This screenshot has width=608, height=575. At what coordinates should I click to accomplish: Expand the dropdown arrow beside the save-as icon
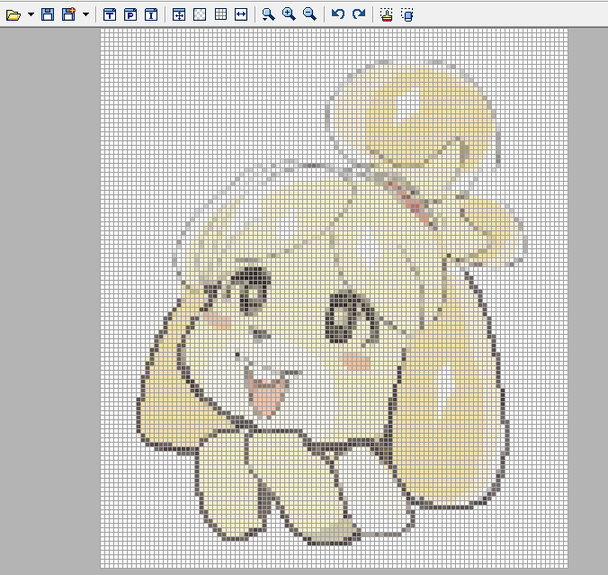point(86,15)
